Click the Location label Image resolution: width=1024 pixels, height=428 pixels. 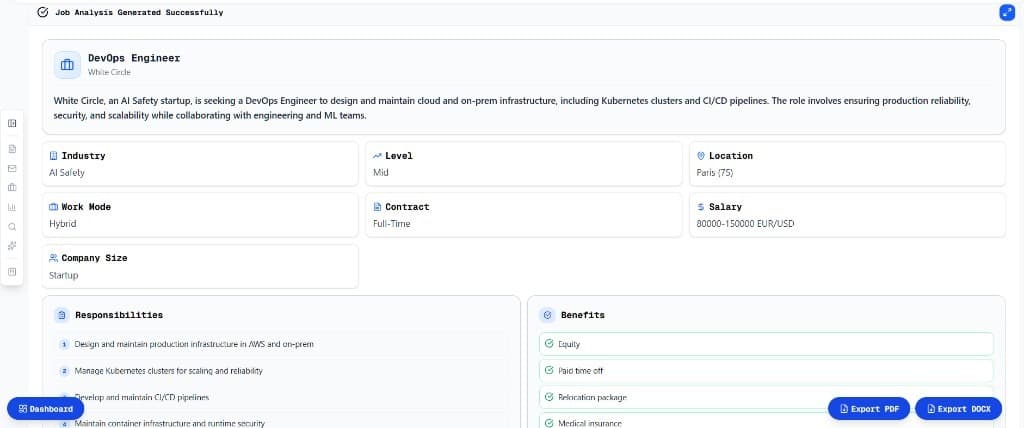(731, 156)
